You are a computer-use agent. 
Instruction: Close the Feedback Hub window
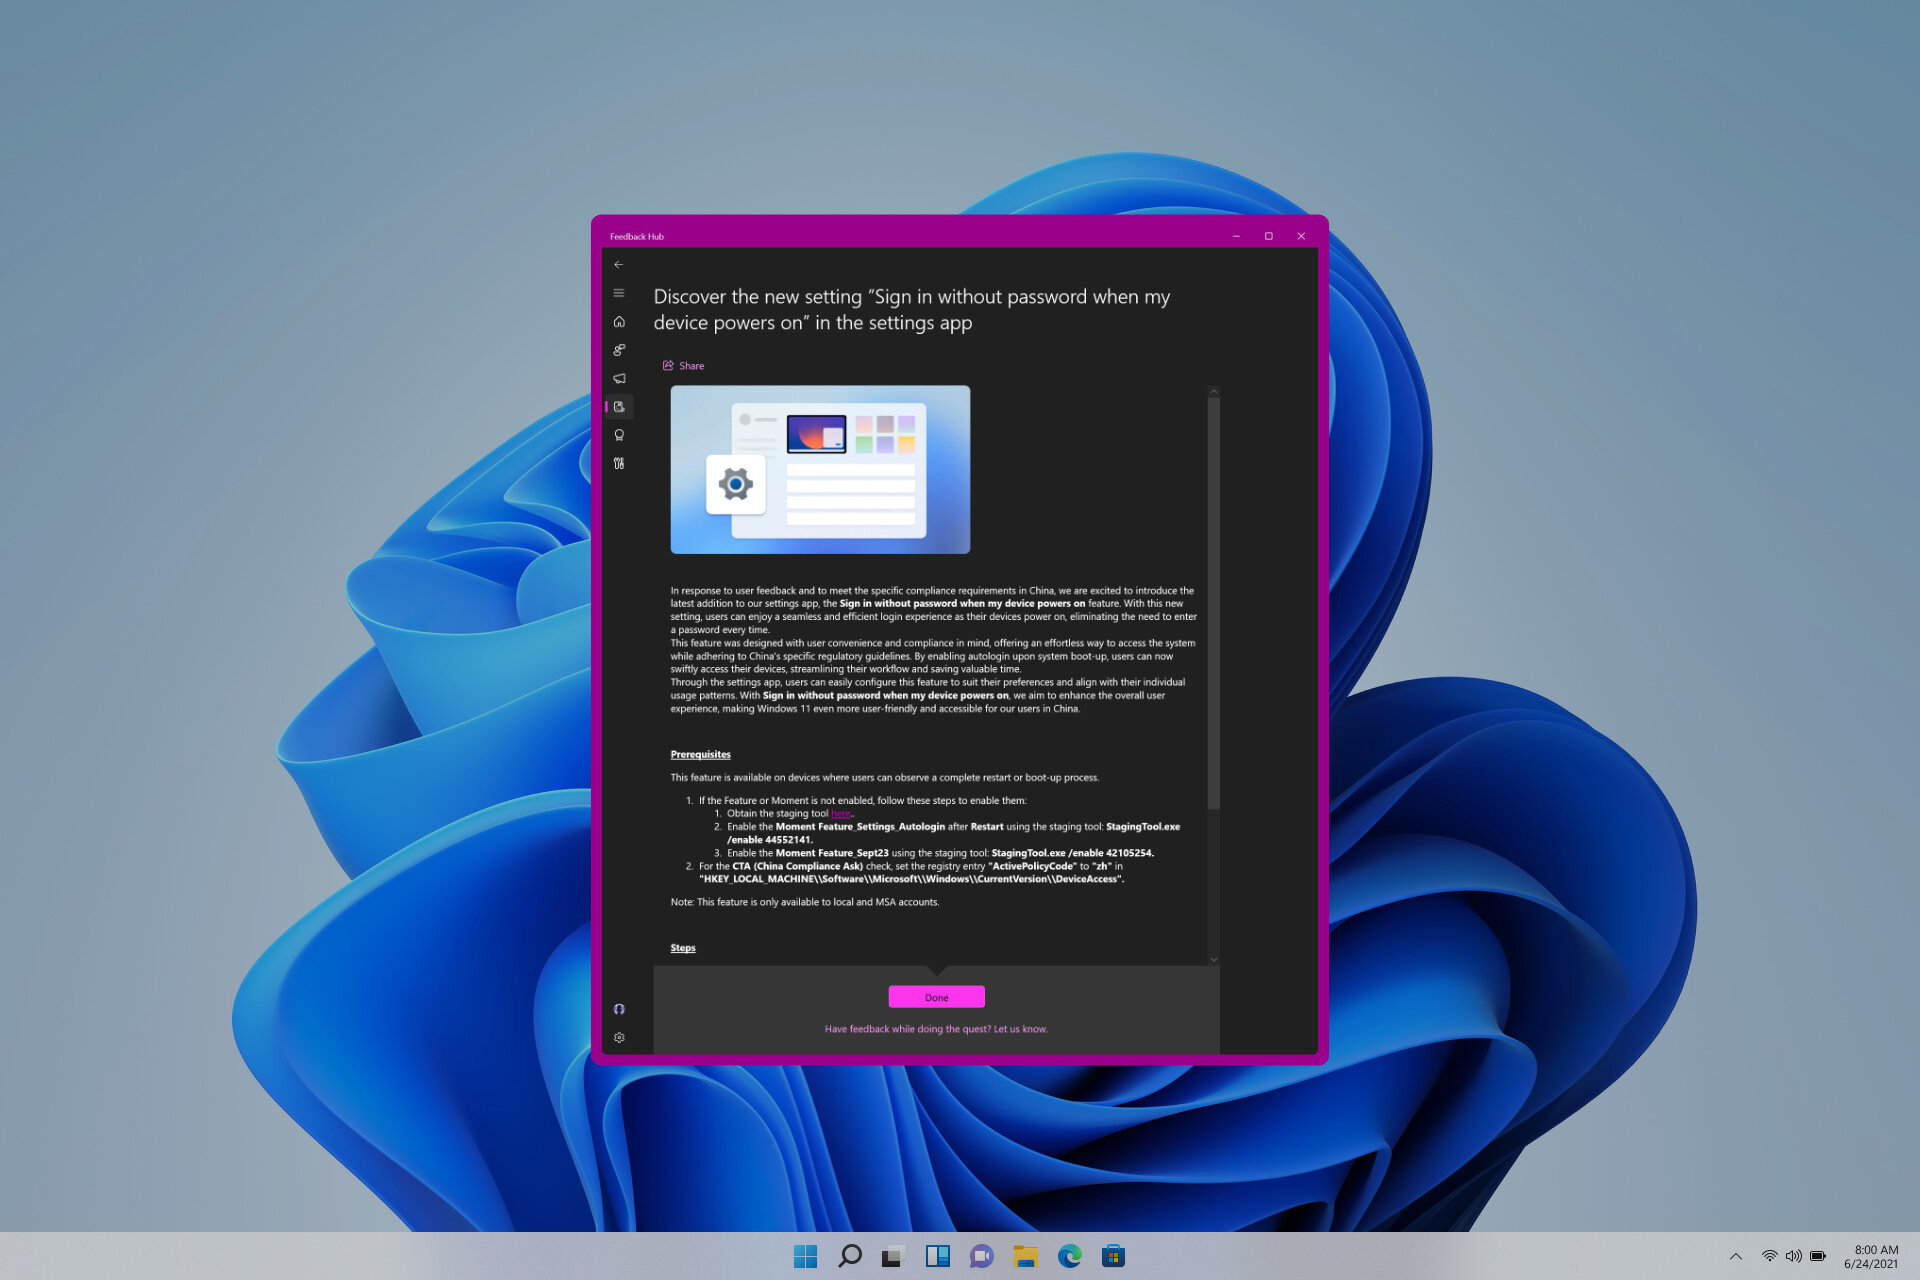(x=1301, y=237)
